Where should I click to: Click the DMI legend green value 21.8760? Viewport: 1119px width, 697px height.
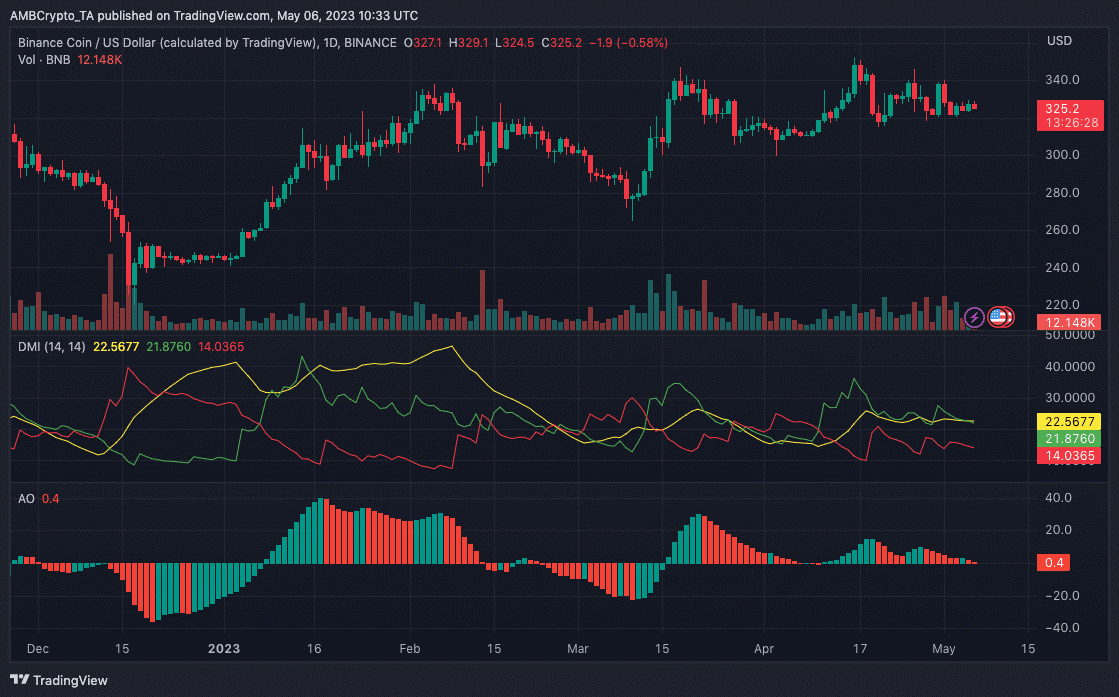pyautogui.click(x=168, y=347)
